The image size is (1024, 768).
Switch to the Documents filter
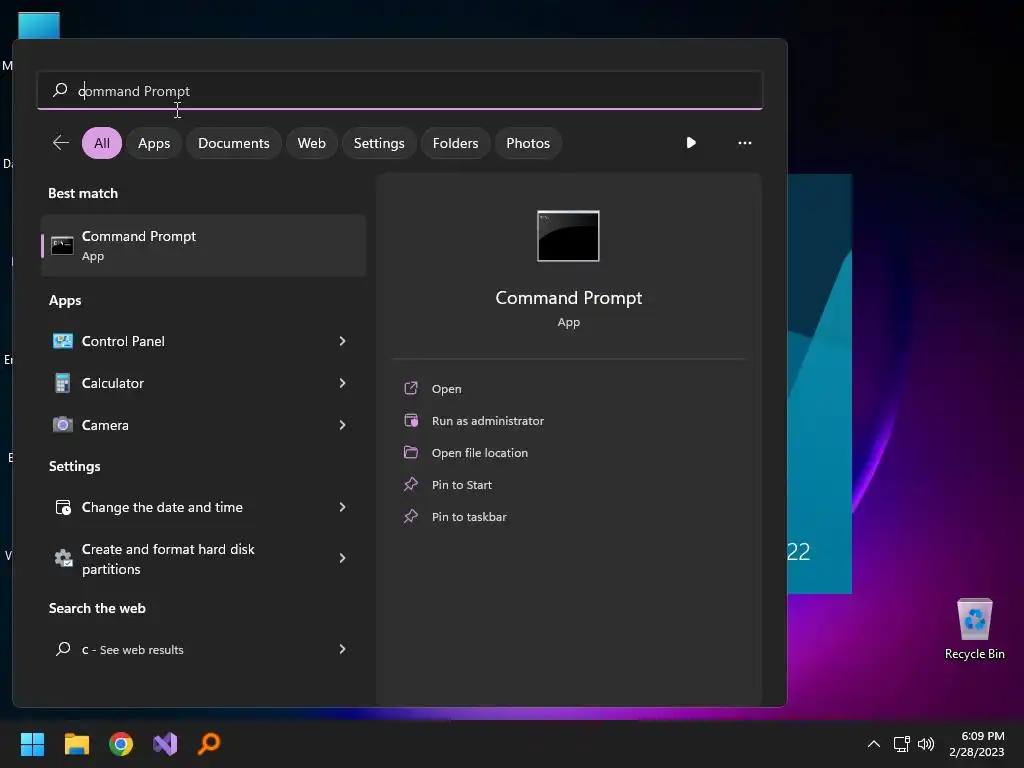coord(234,143)
